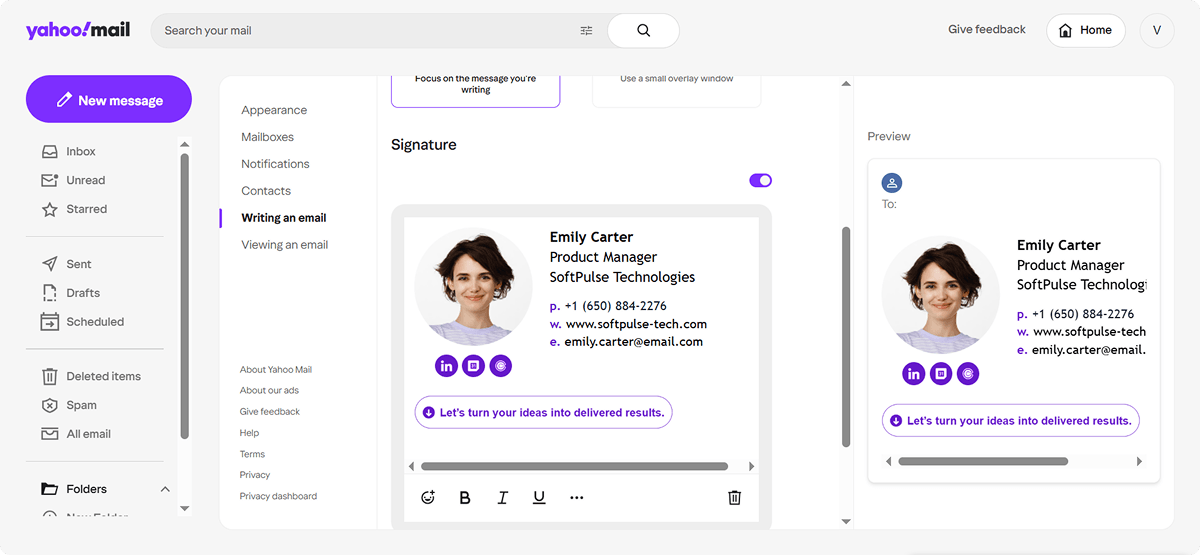This screenshot has width=1200, height=555.
Task: Click scroll left arrow in signature editor
Action: point(411,467)
